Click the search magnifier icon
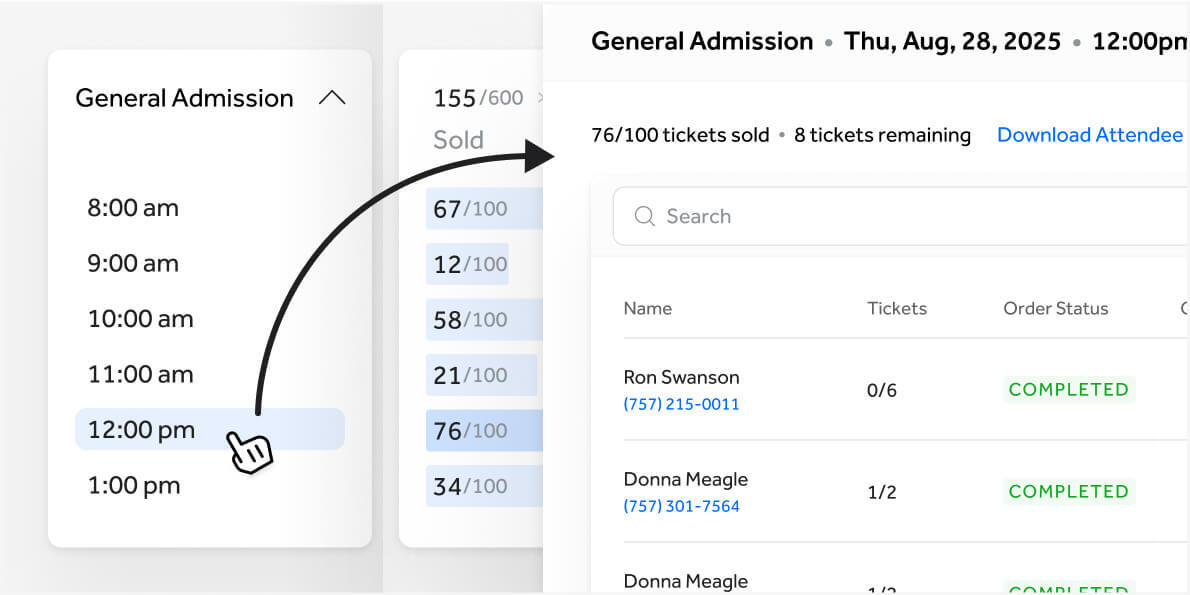 644,216
